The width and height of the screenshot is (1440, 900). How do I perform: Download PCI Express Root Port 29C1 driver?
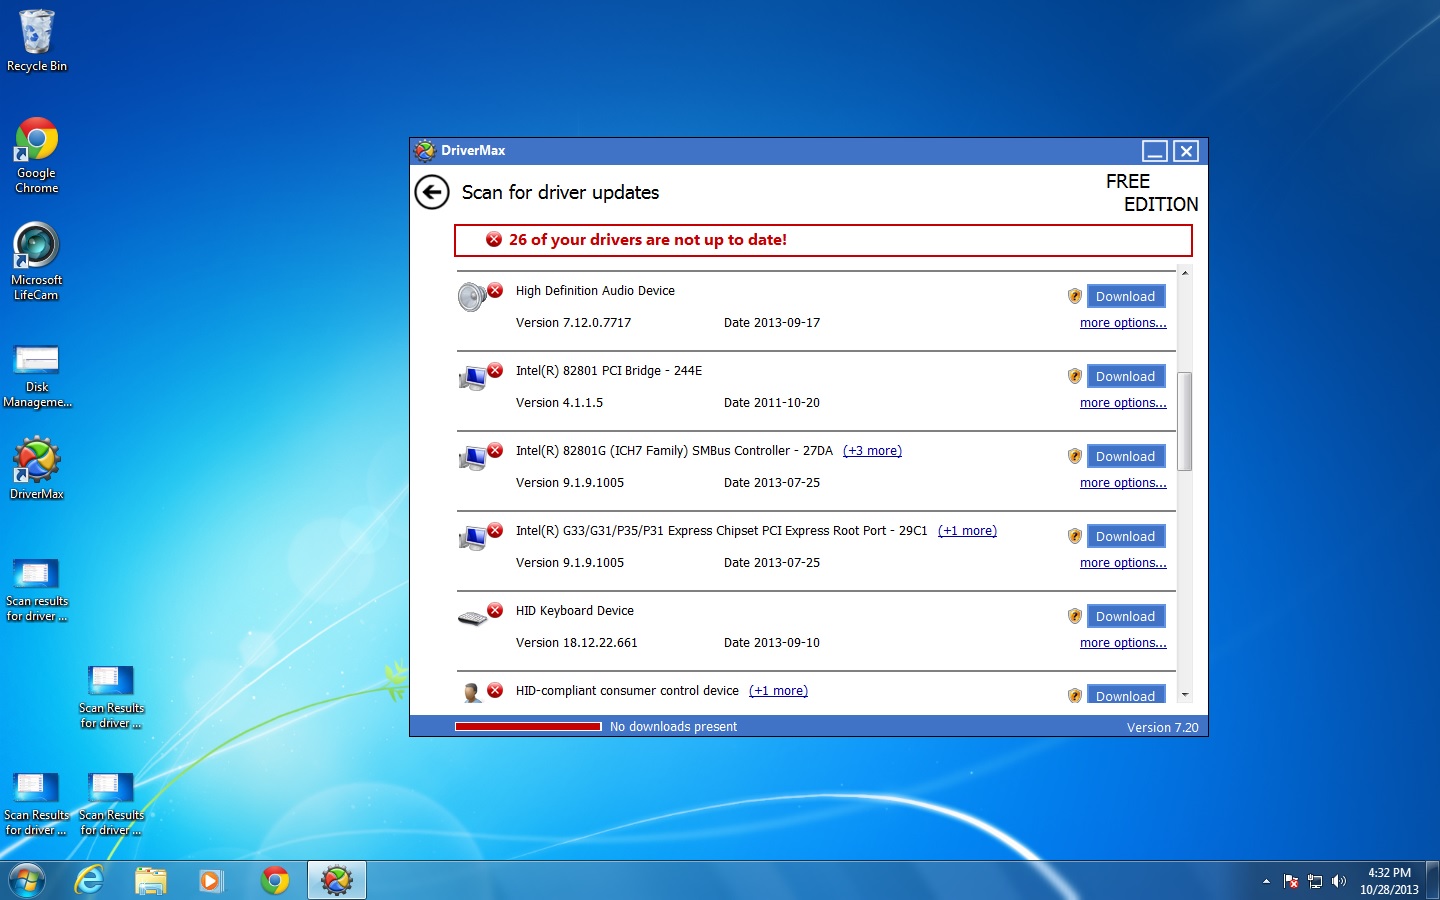tap(1126, 536)
